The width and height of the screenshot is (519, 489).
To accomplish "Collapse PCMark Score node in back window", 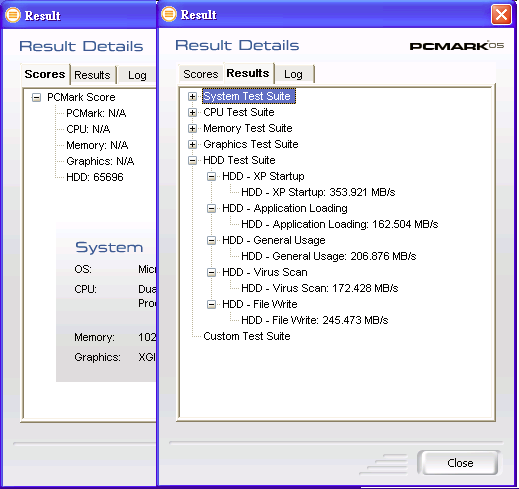I will (36, 97).
